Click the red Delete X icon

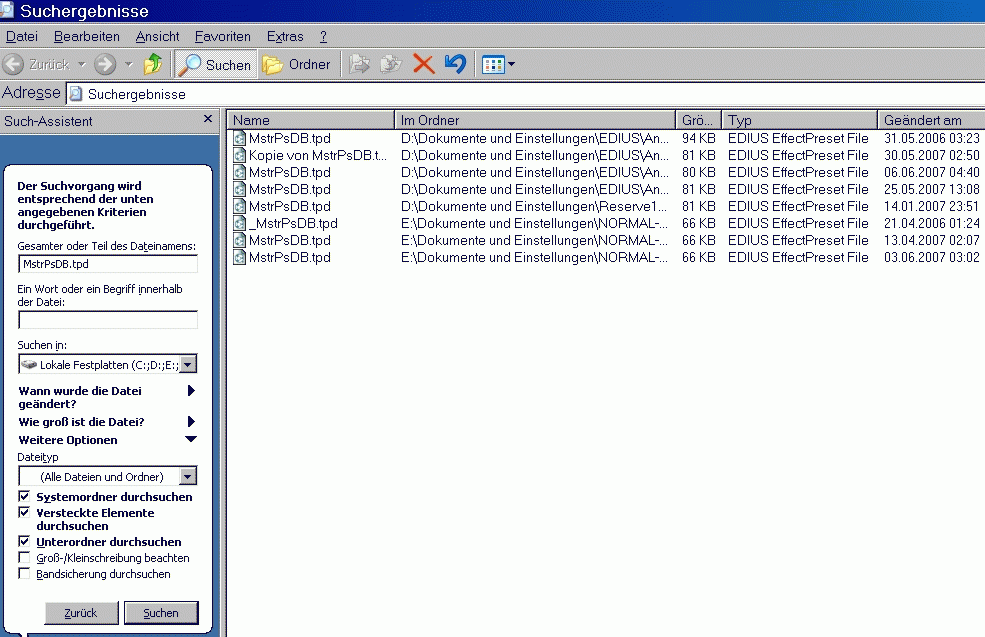[423, 64]
